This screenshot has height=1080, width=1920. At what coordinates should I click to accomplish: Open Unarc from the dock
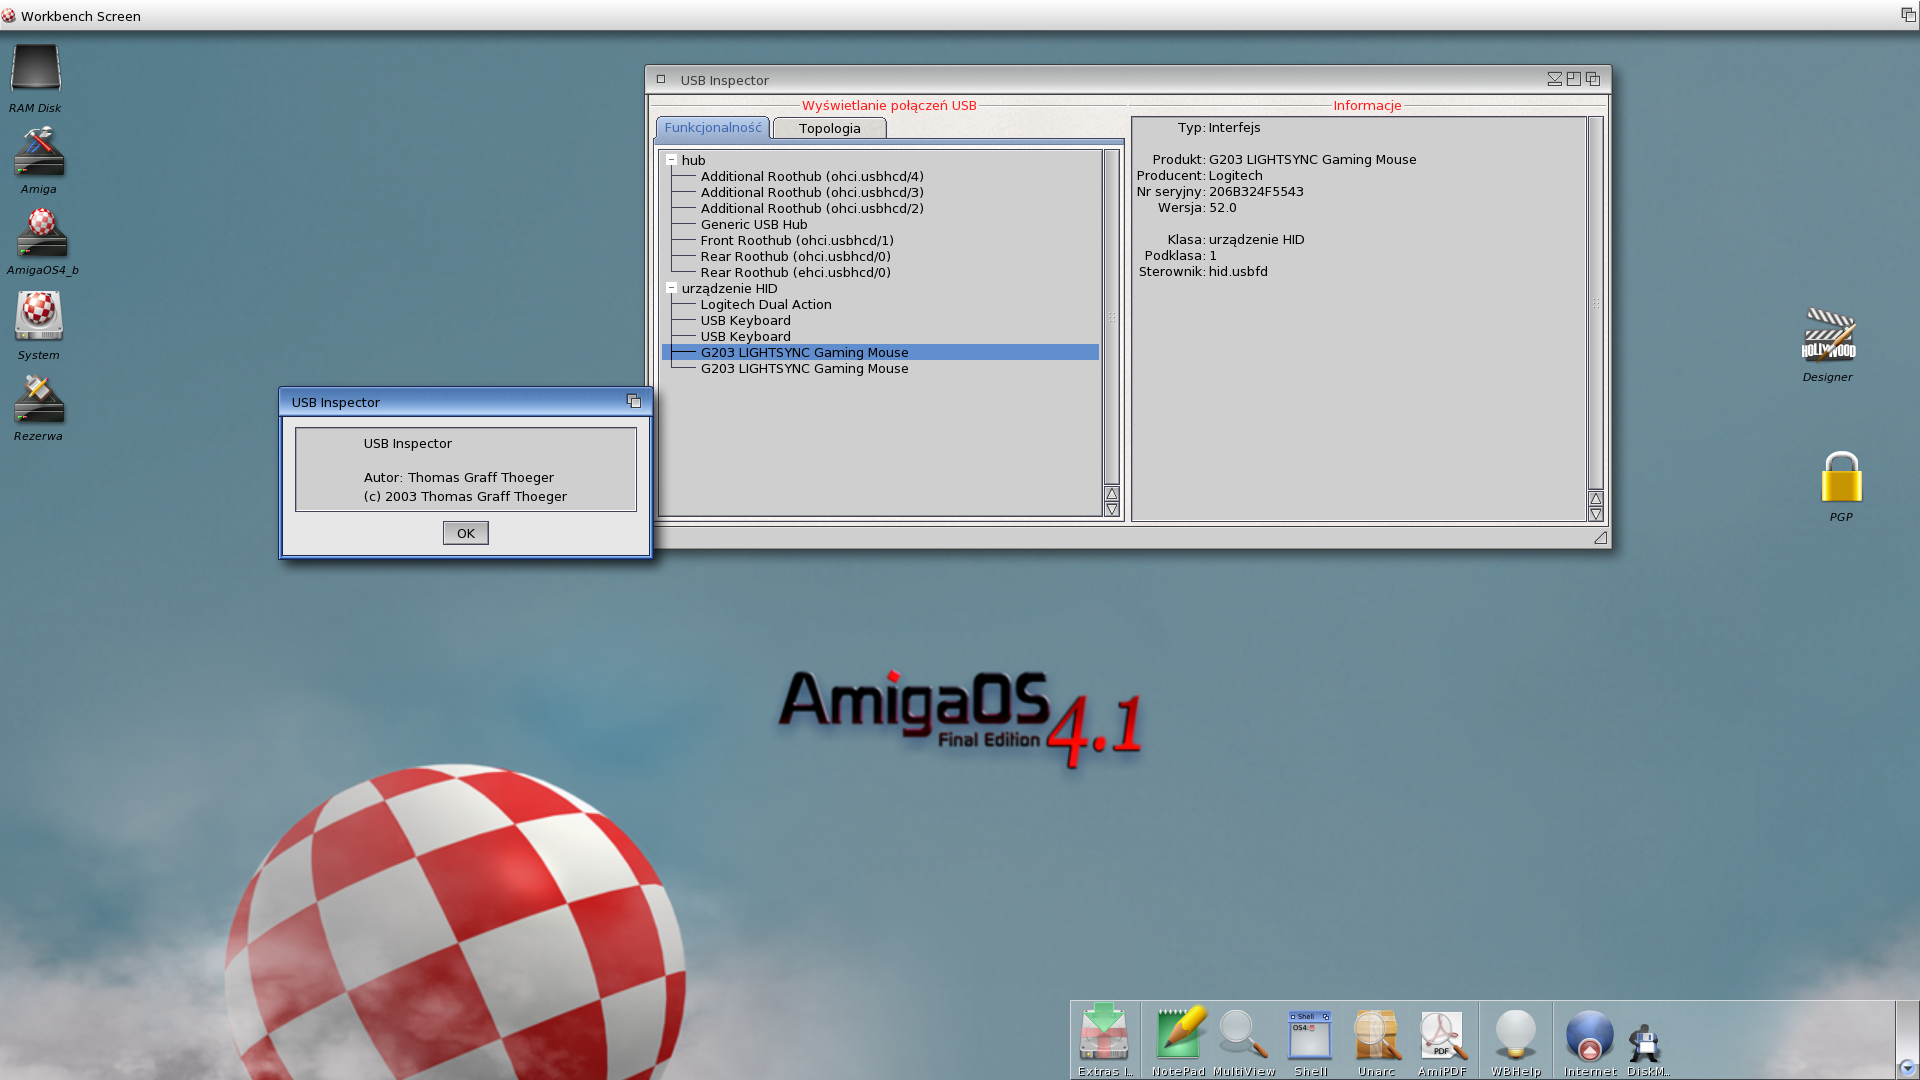pos(1376,1034)
